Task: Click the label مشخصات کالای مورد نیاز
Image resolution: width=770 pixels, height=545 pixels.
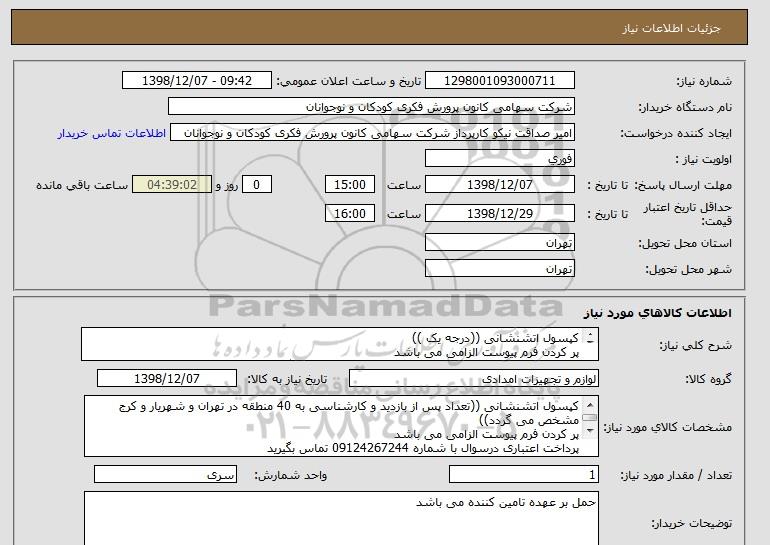Action: (667, 427)
